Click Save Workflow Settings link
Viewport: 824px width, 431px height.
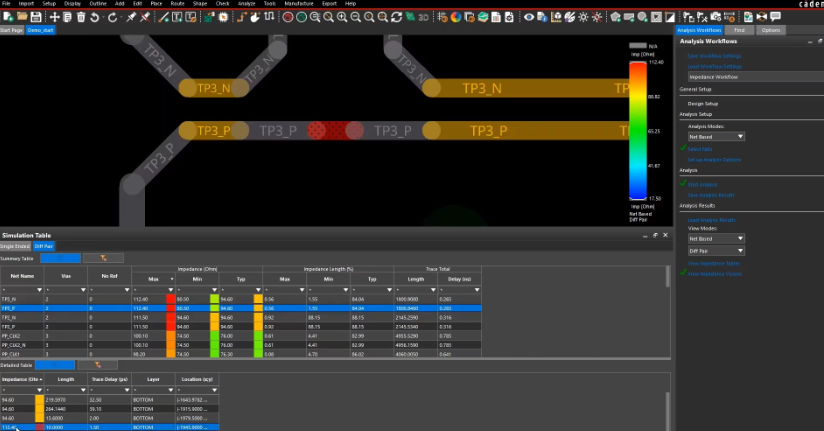tap(714, 56)
